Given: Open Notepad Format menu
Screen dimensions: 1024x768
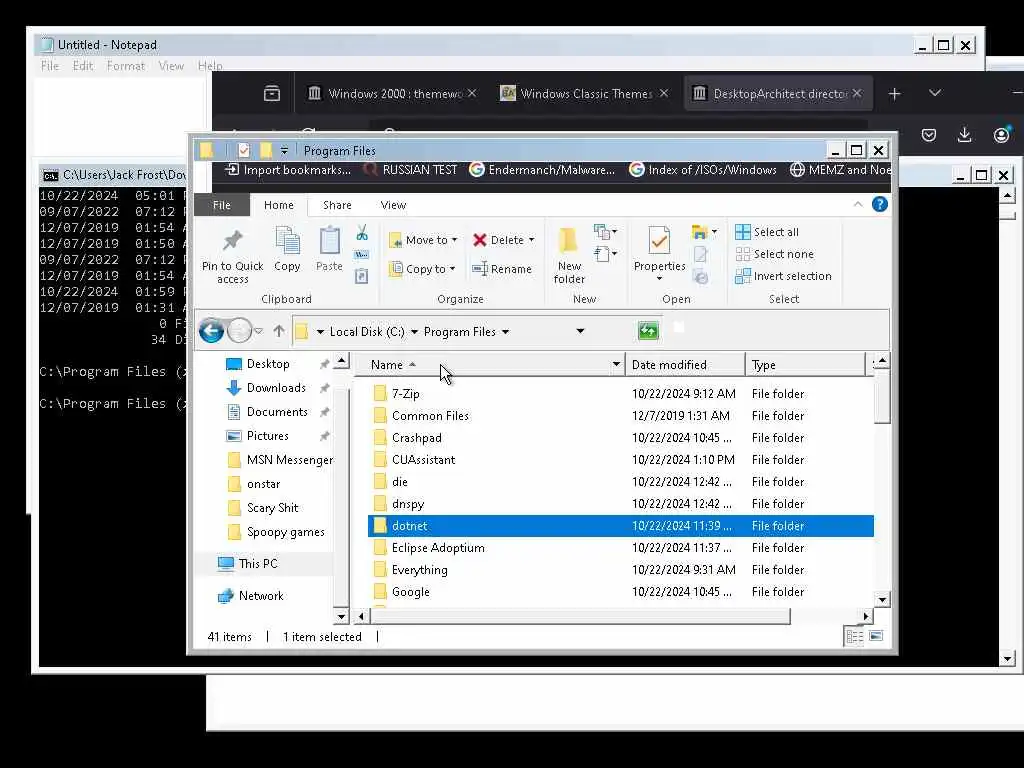Looking at the screenshot, I should (x=125, y=66).
